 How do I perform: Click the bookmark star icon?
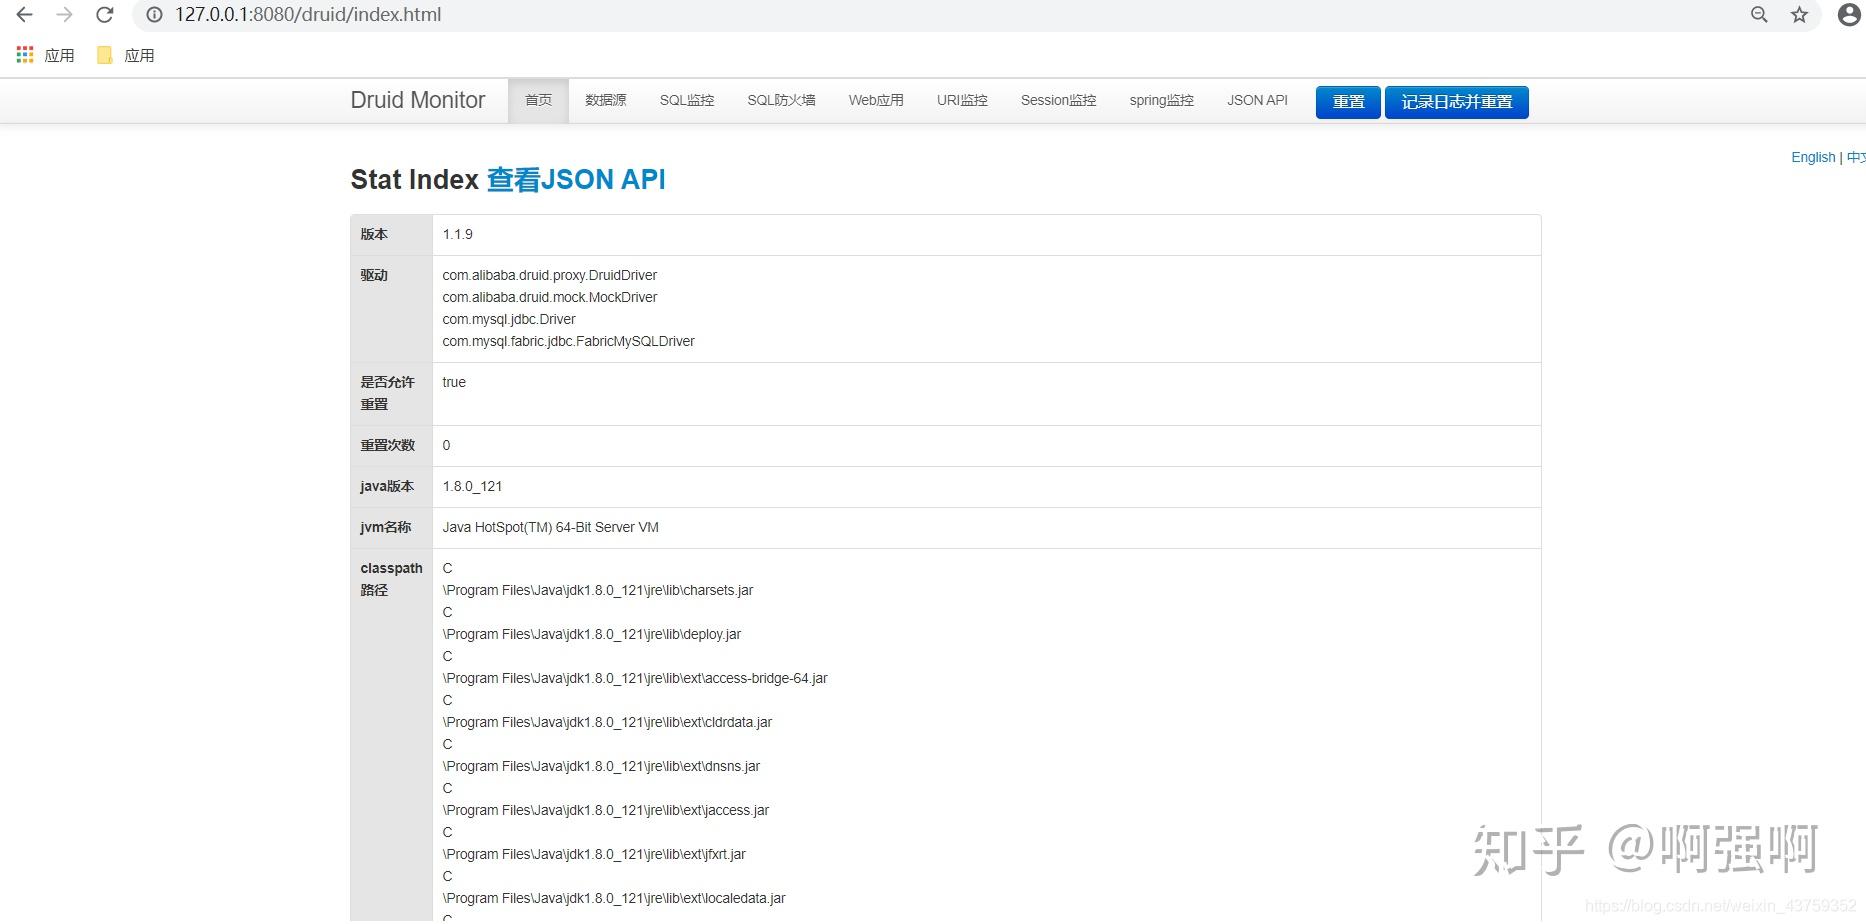point(1799,15)
